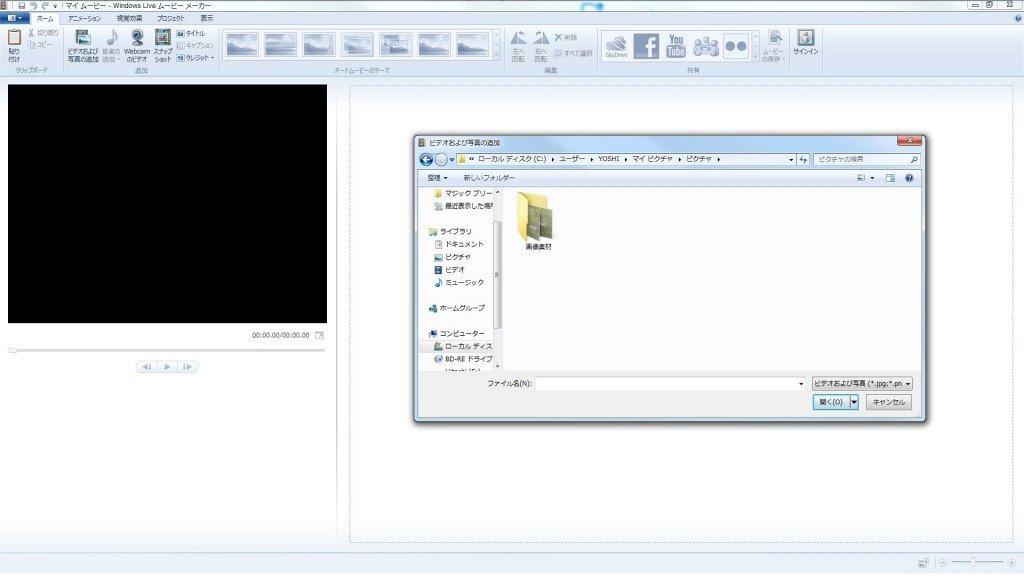Share movie to Flickr icon
The image size is (1024, 576).
[736, 46]
